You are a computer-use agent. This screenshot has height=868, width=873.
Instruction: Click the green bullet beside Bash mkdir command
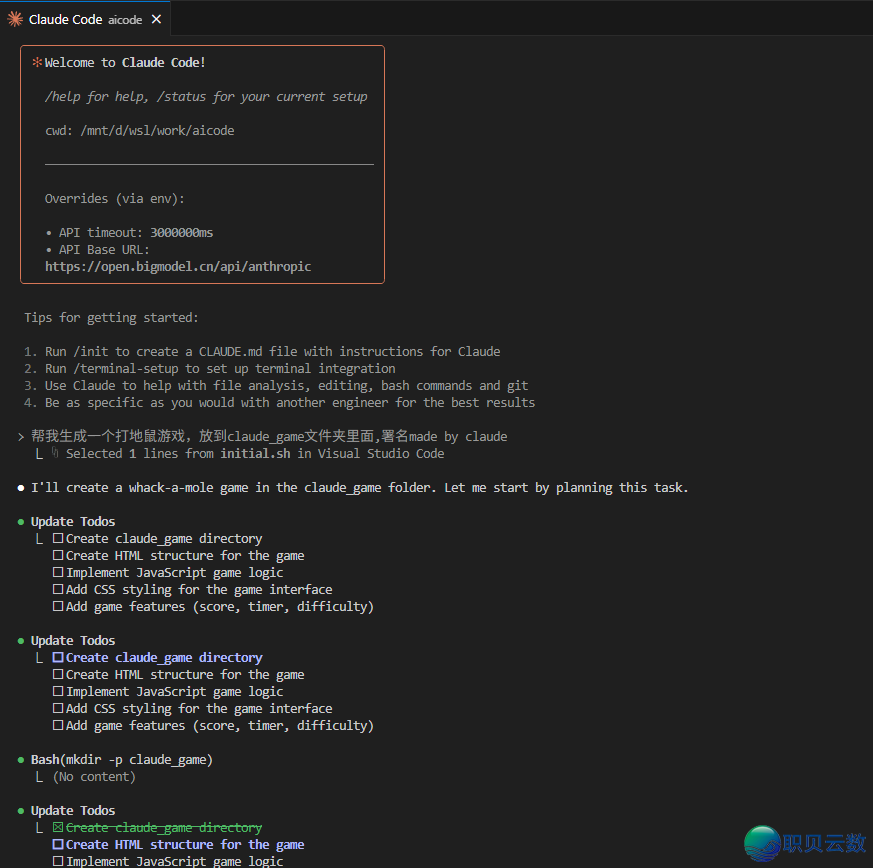(21, 759)
